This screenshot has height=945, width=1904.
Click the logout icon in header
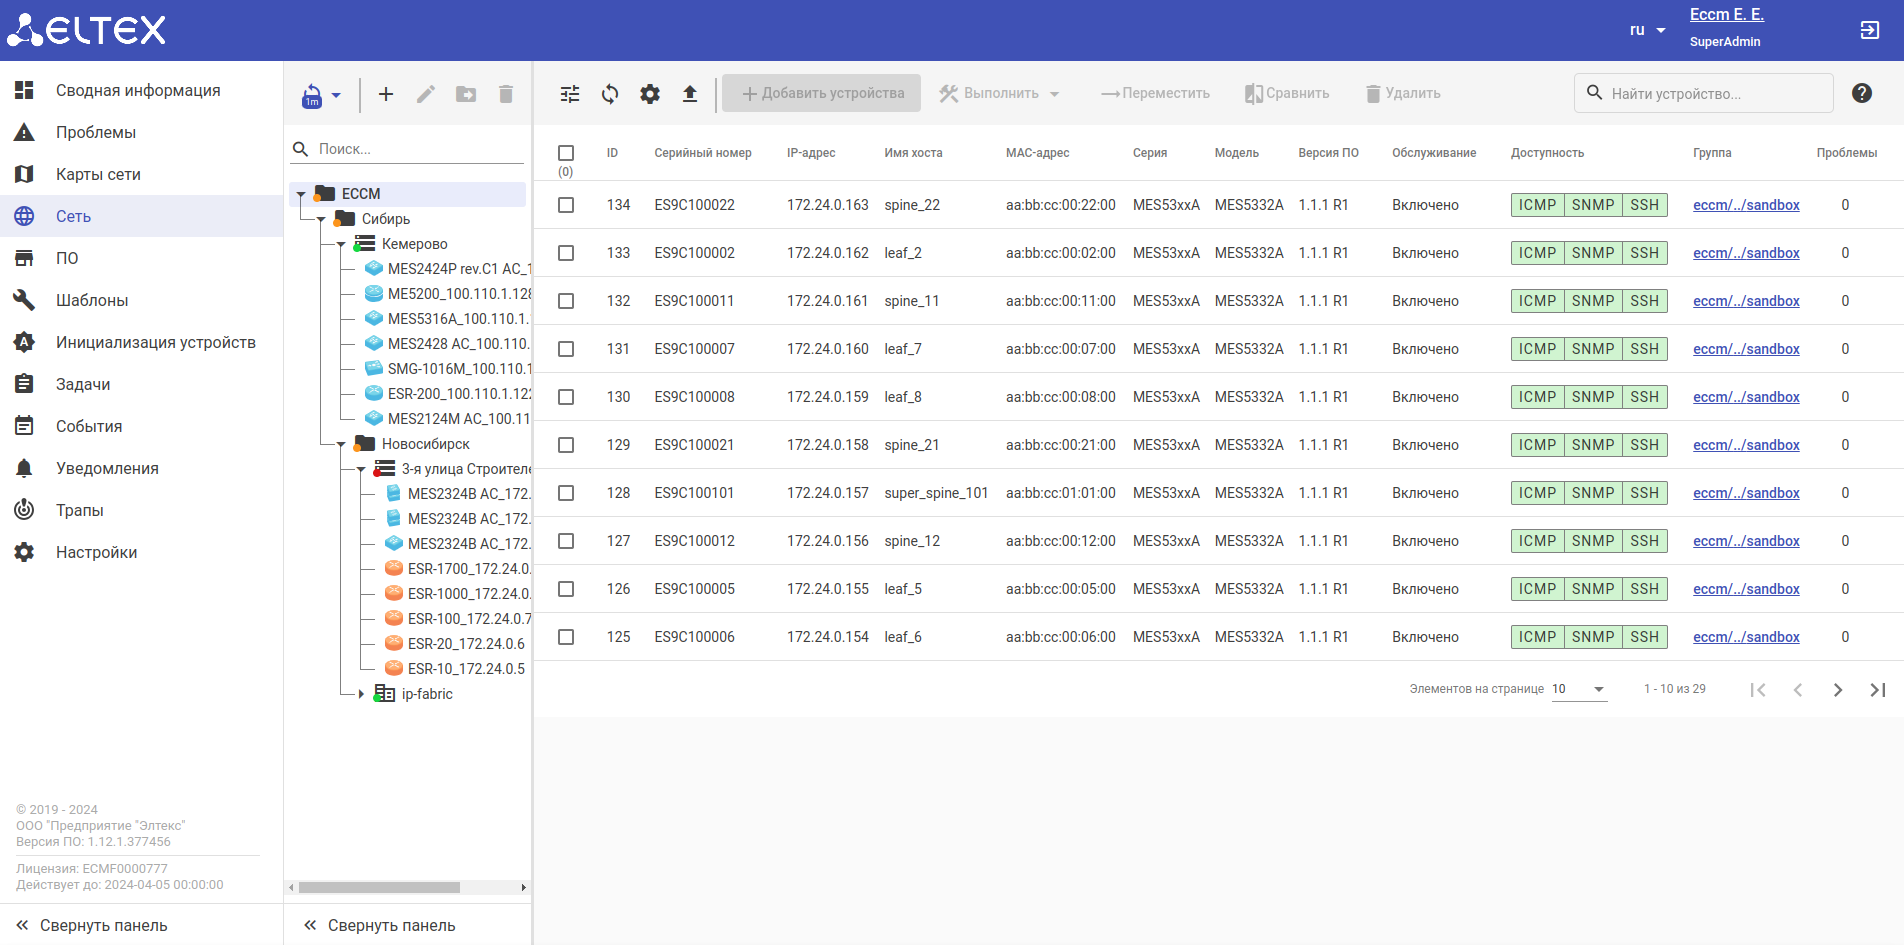point(1869,30)
